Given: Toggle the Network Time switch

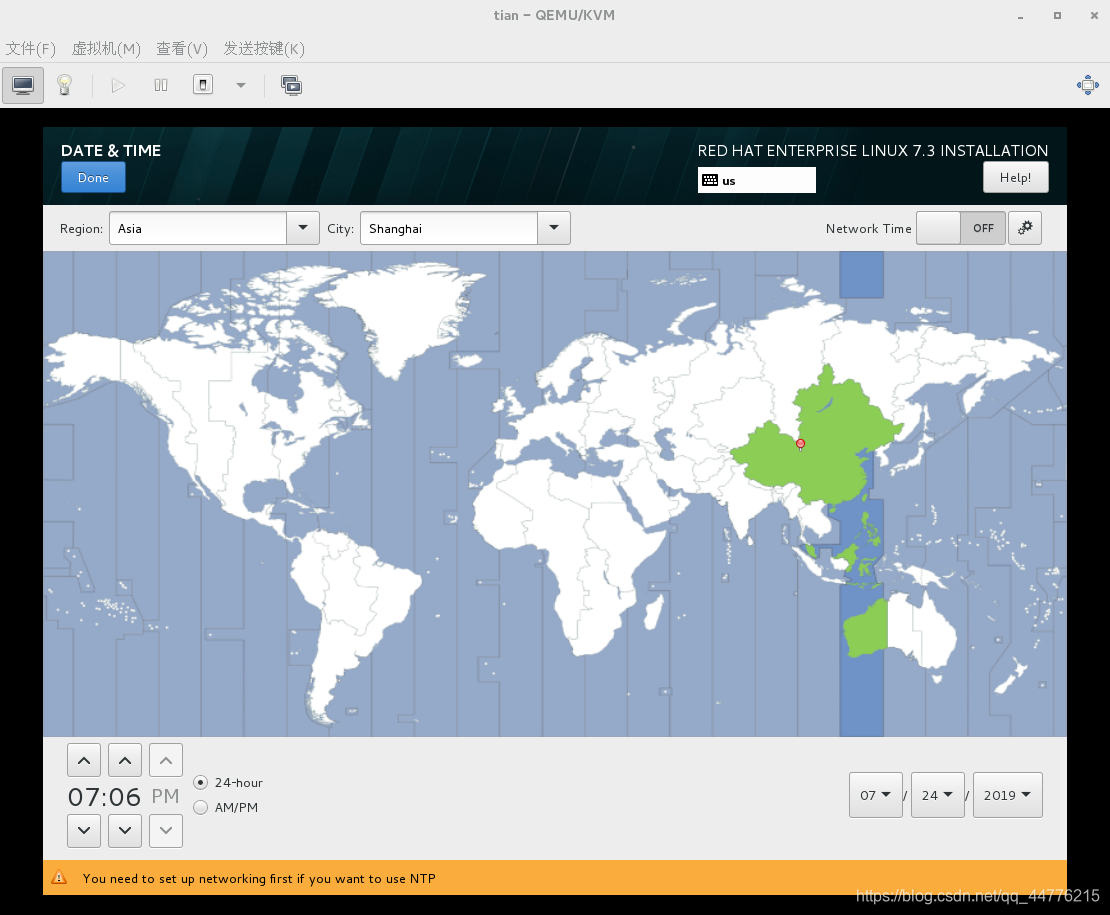Looking at the screenshot, I should (961, 228).
